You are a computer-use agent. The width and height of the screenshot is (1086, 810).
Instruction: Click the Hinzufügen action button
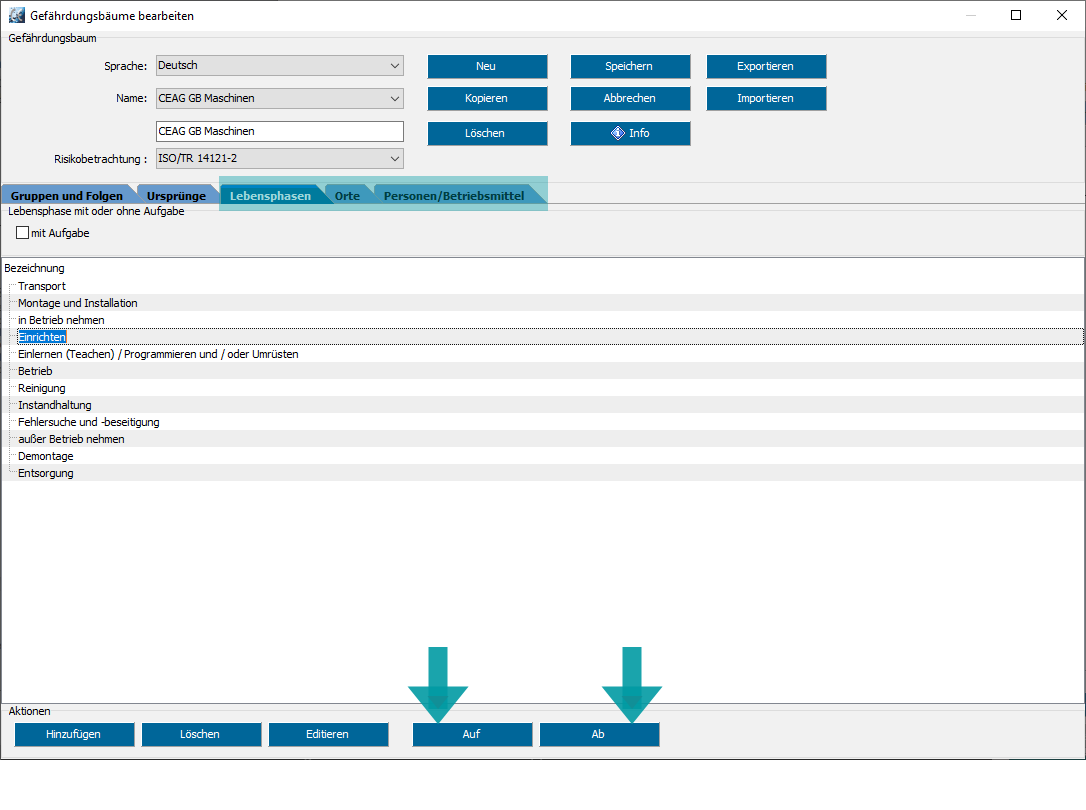[74, 734]
